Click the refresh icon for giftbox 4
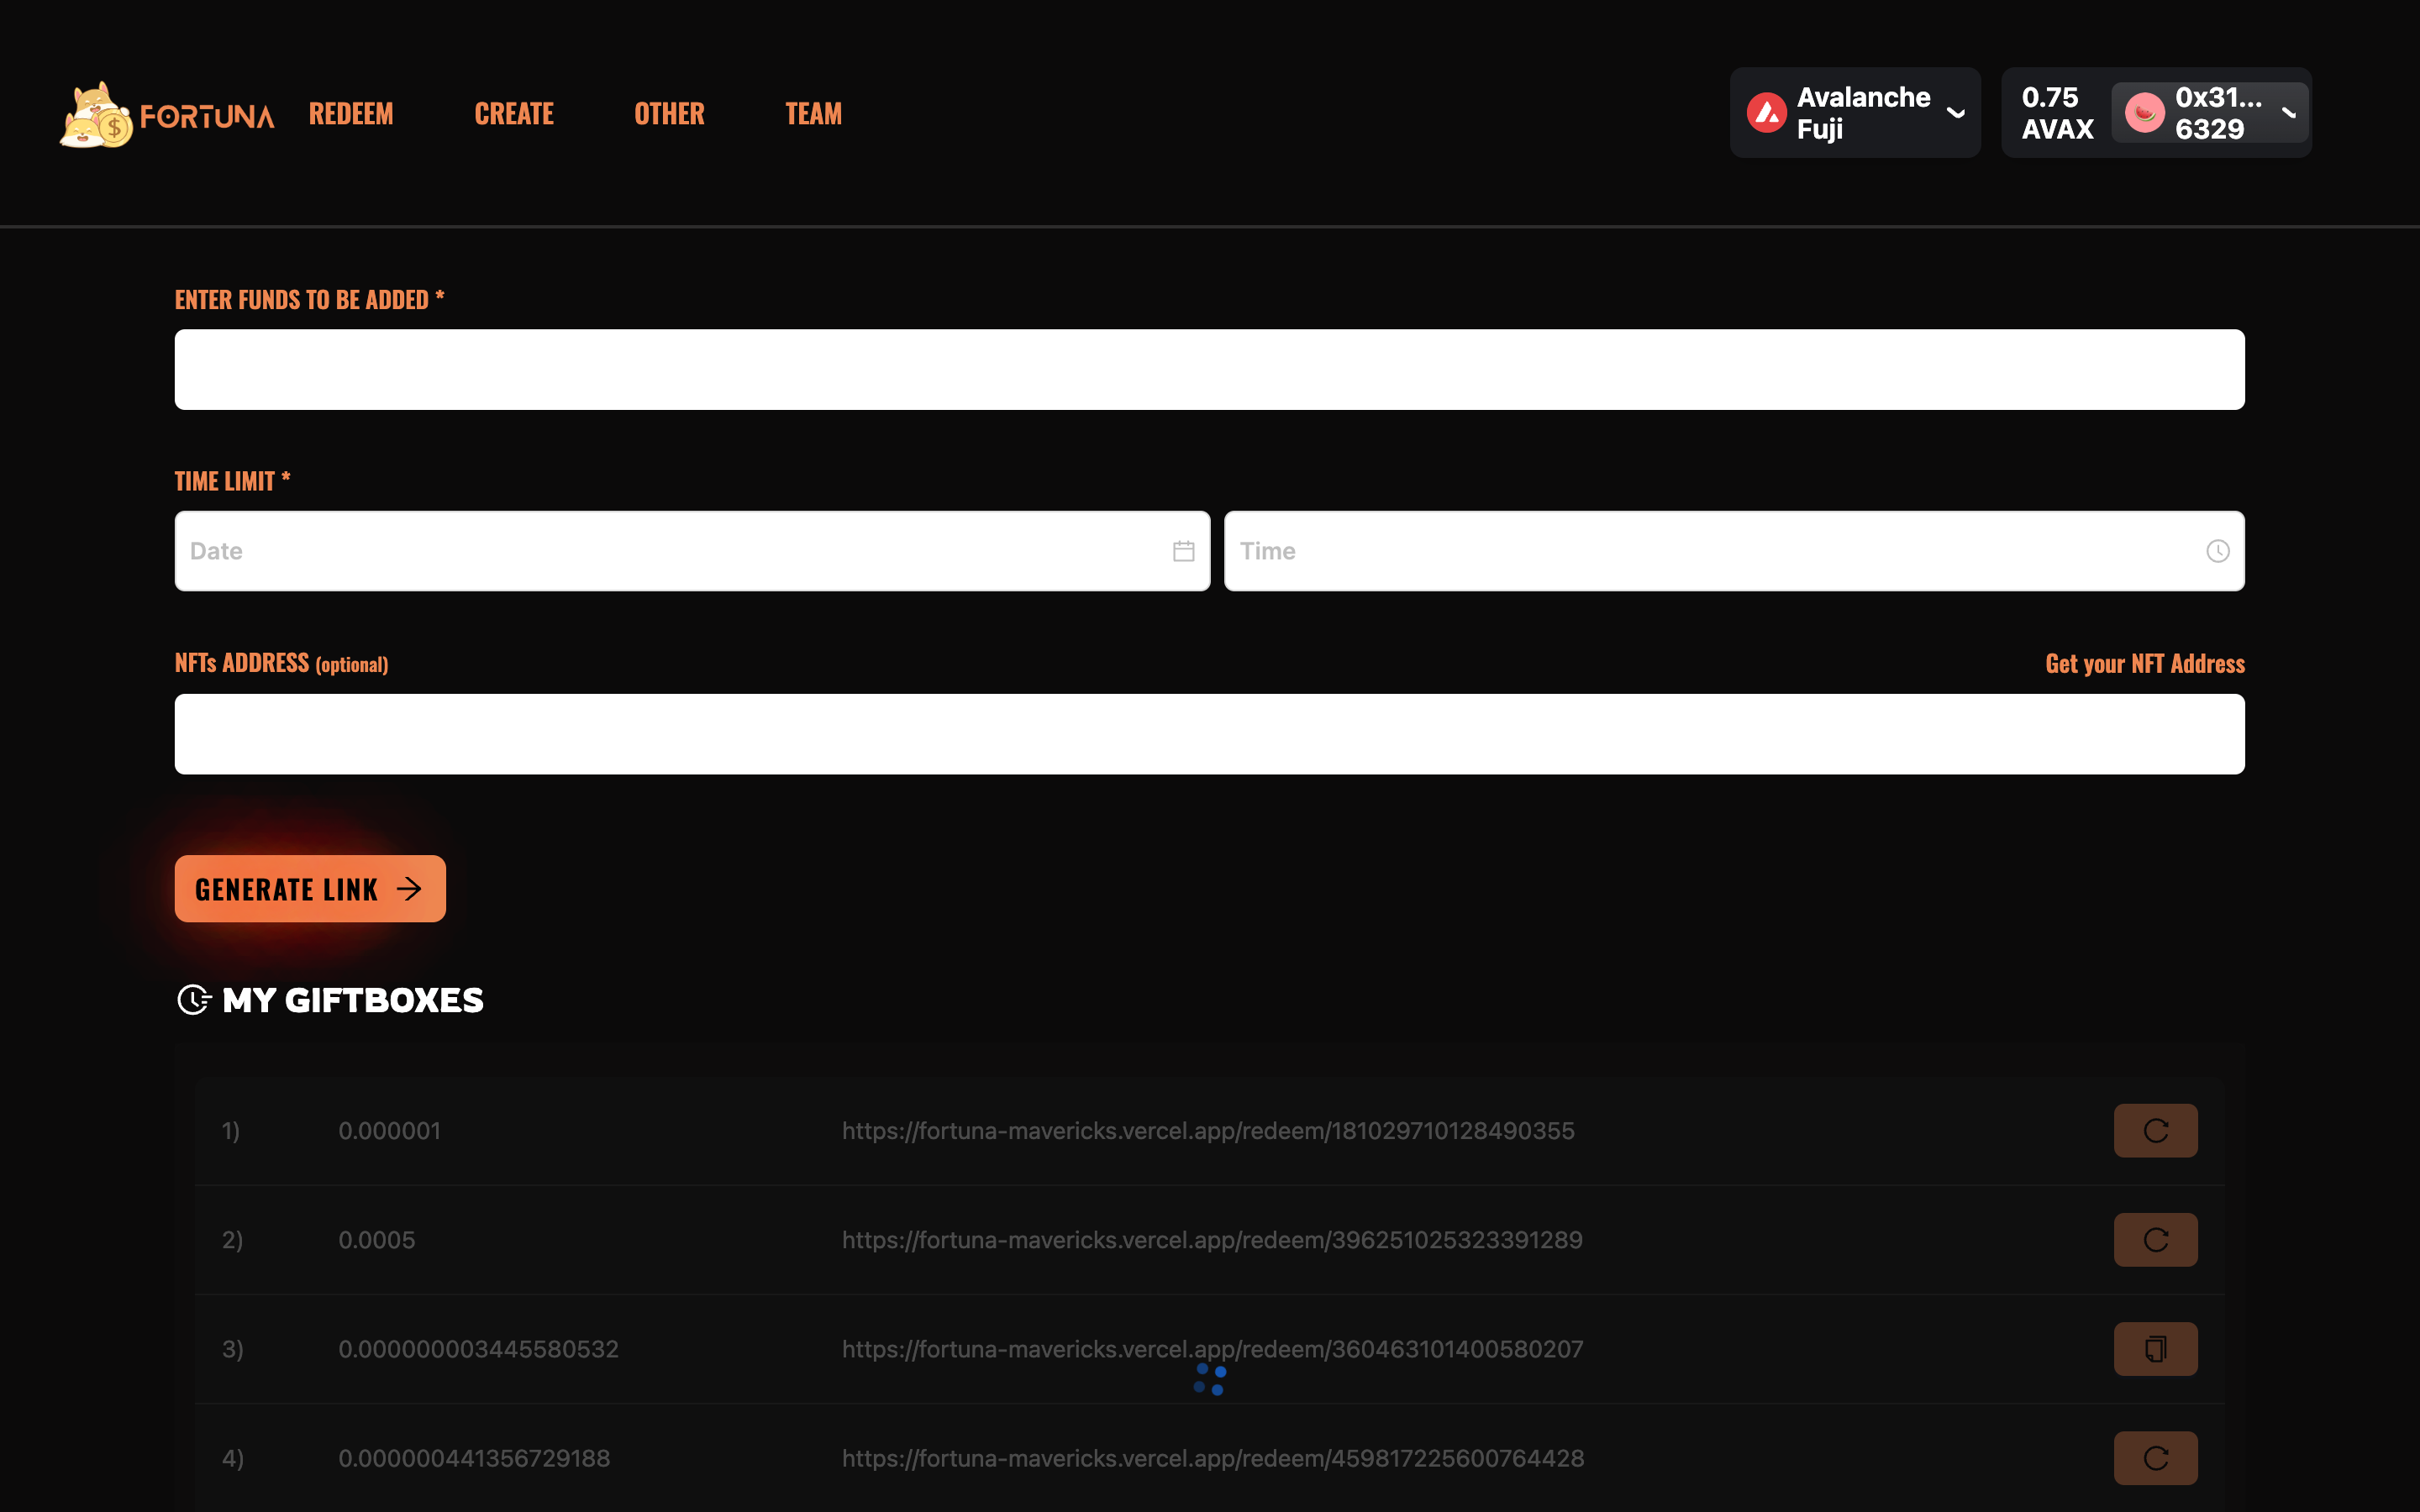 (2155, 1458)
